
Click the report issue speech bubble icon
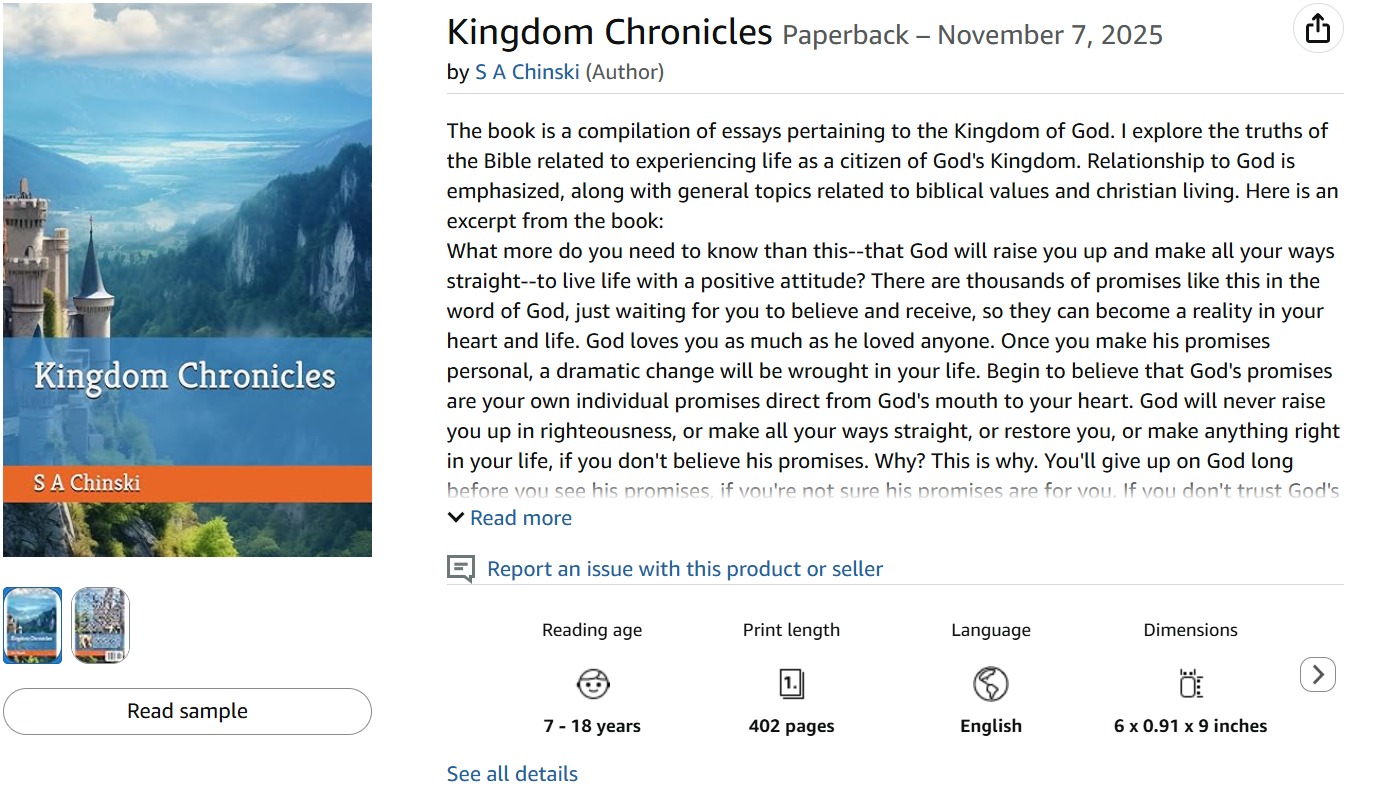[460, 569]
